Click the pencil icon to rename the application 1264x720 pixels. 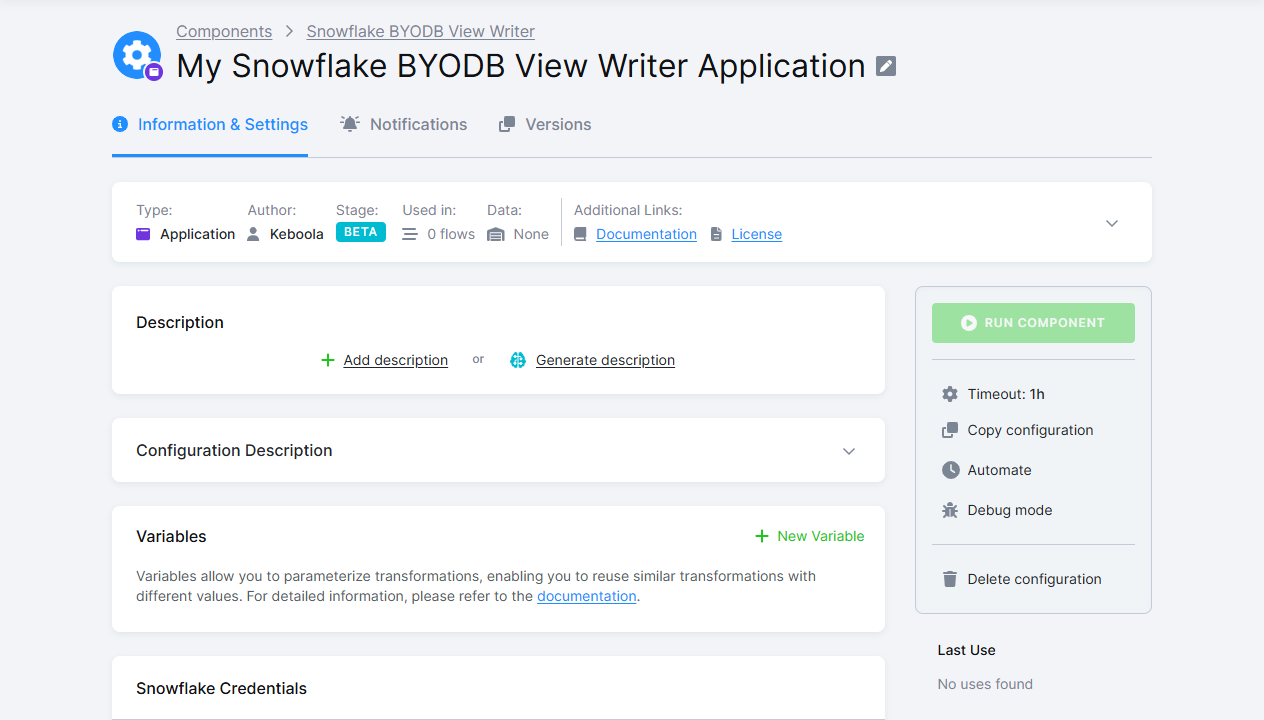[x=884, y=65]
